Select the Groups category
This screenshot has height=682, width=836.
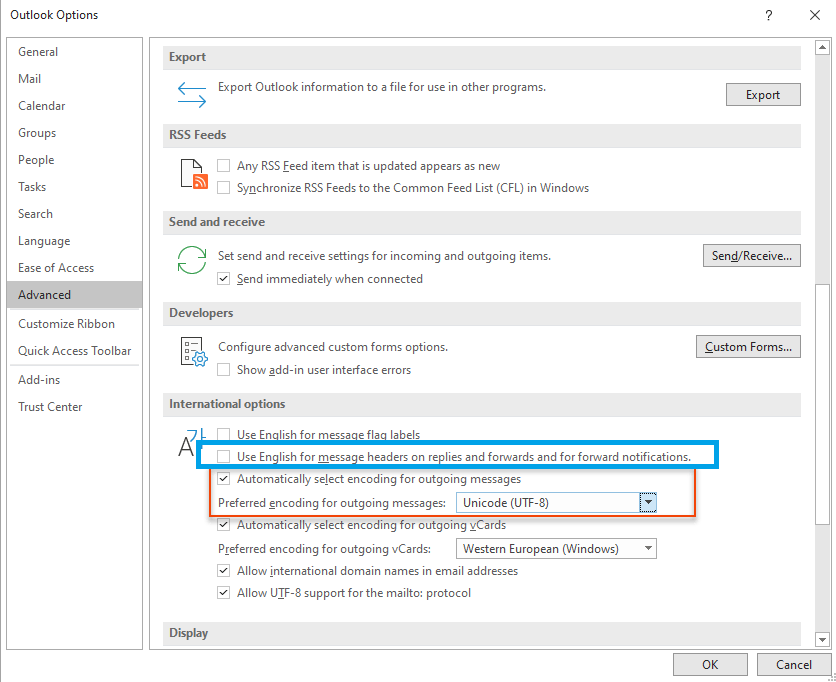[75, 133]
